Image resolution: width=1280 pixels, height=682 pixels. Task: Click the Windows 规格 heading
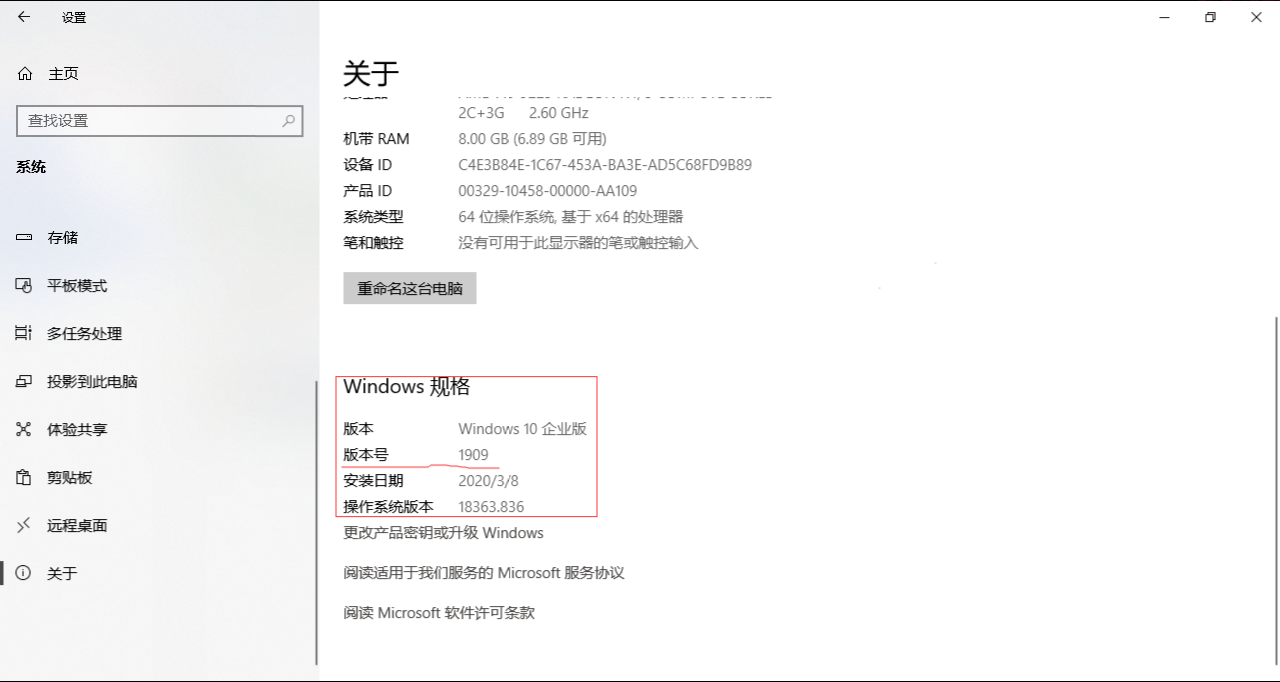[407, 387]
